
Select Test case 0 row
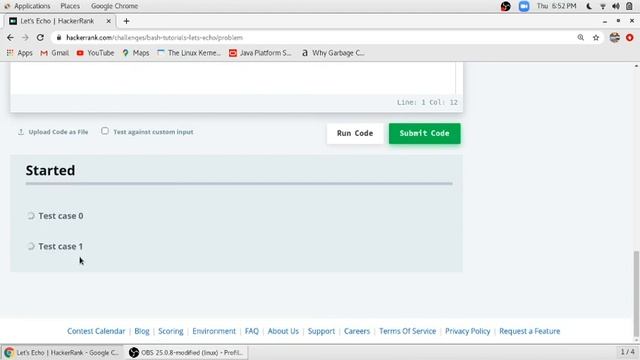55,216
